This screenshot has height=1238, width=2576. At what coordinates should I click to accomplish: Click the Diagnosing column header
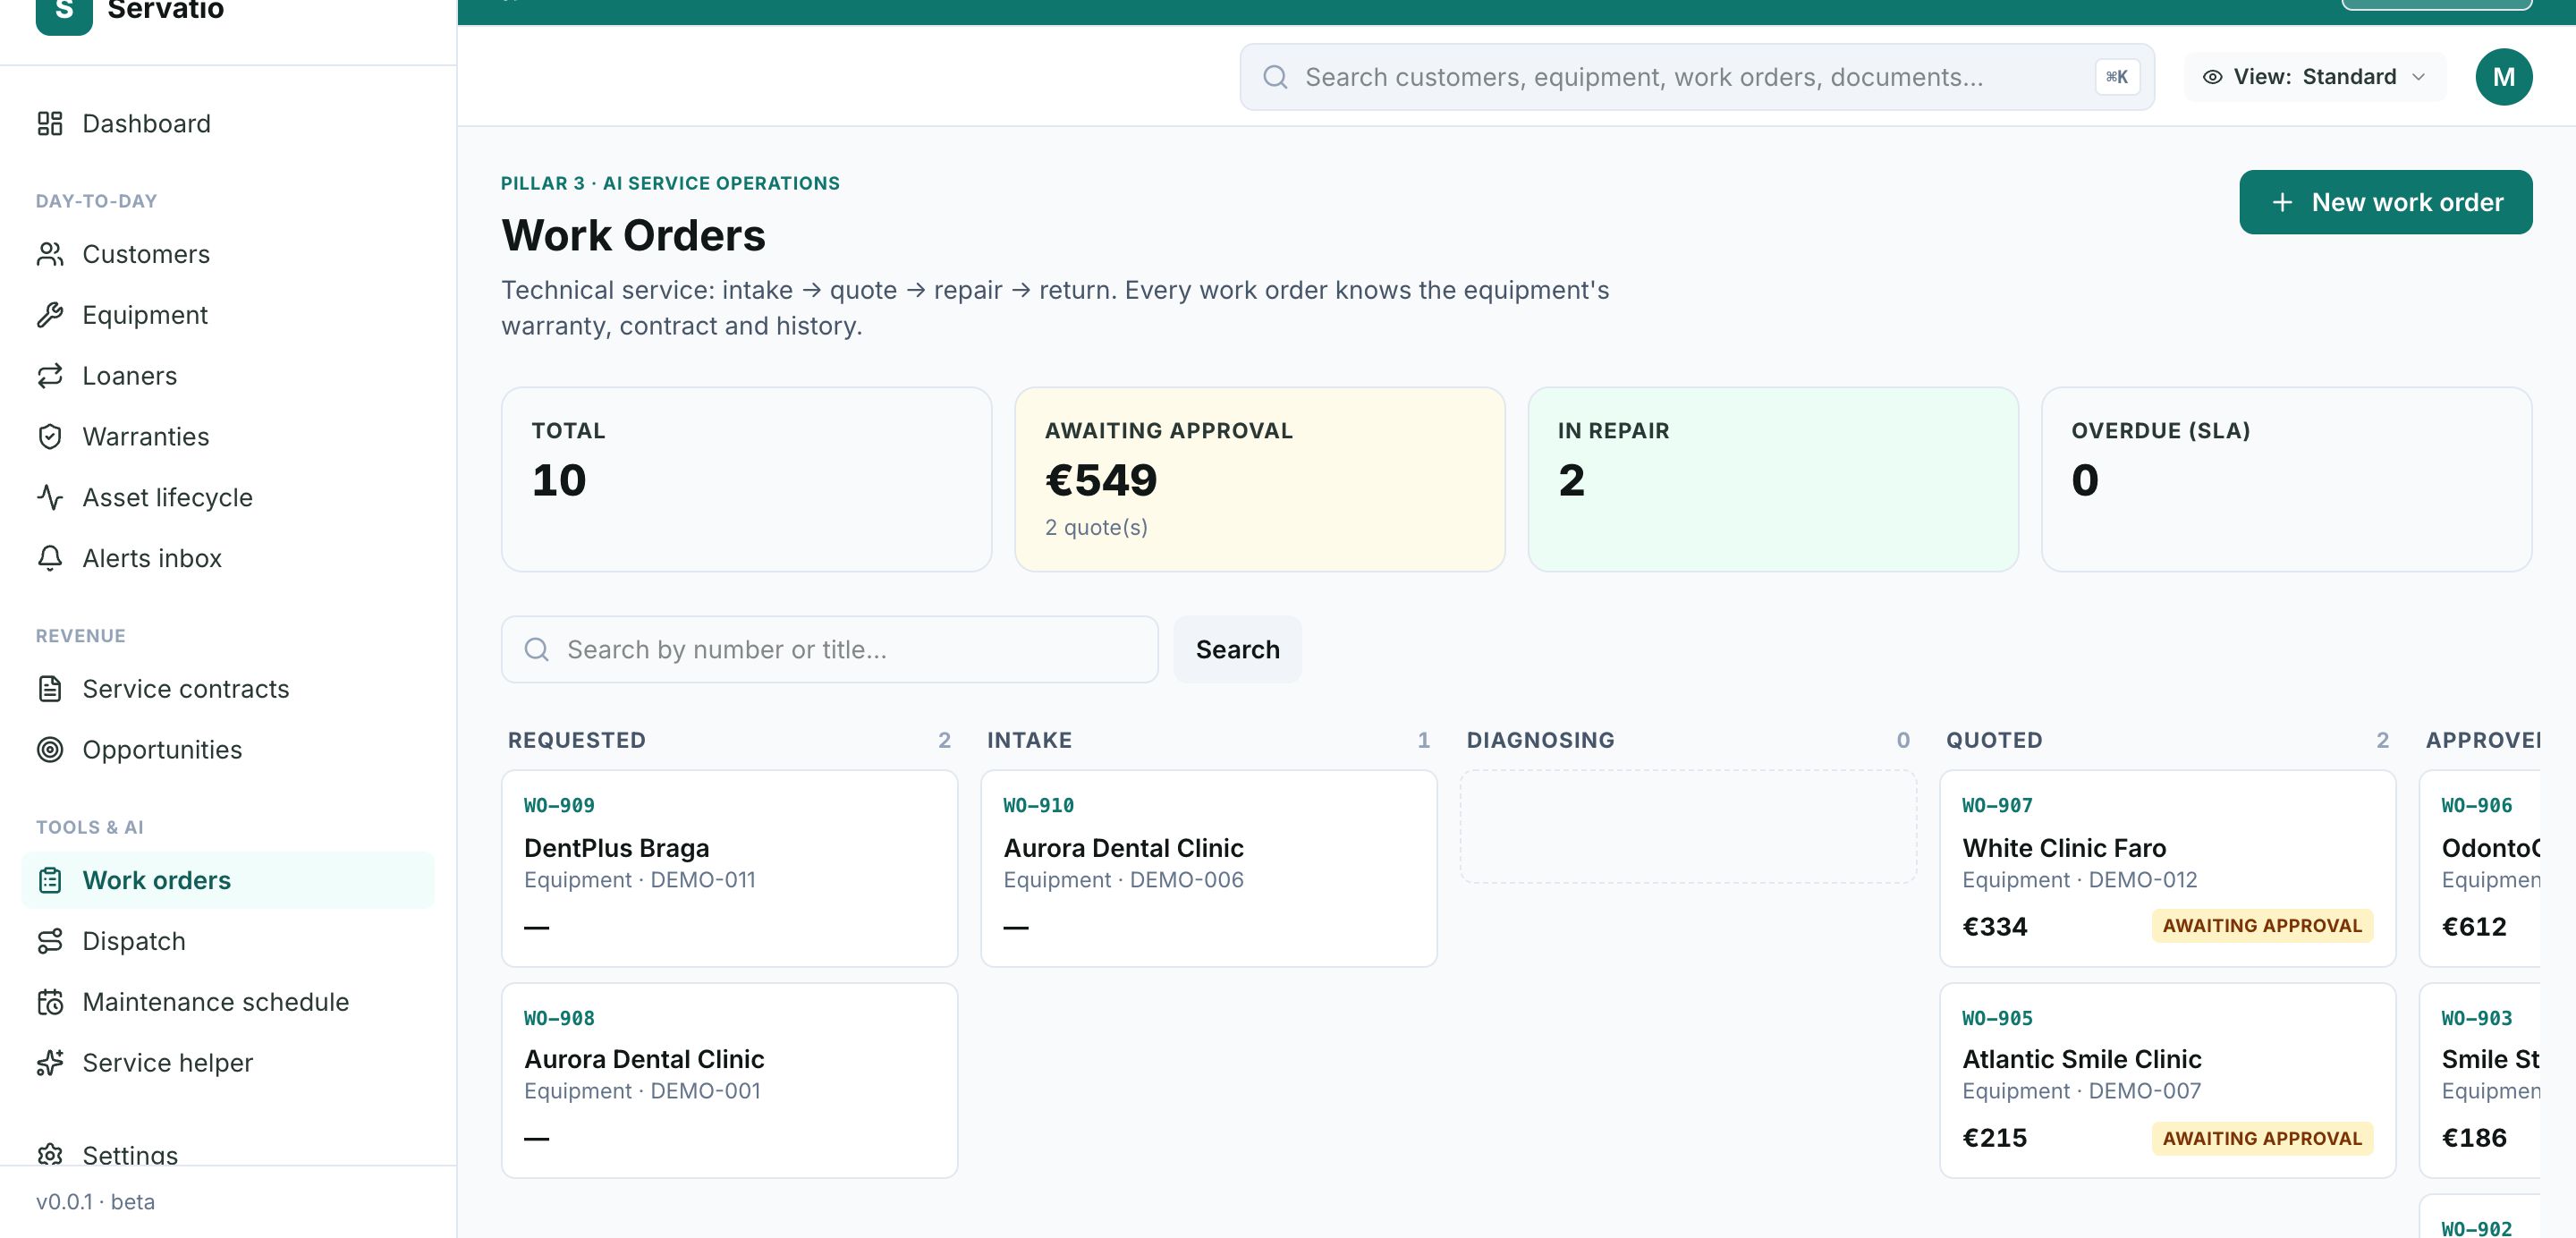pos(1540,740)
